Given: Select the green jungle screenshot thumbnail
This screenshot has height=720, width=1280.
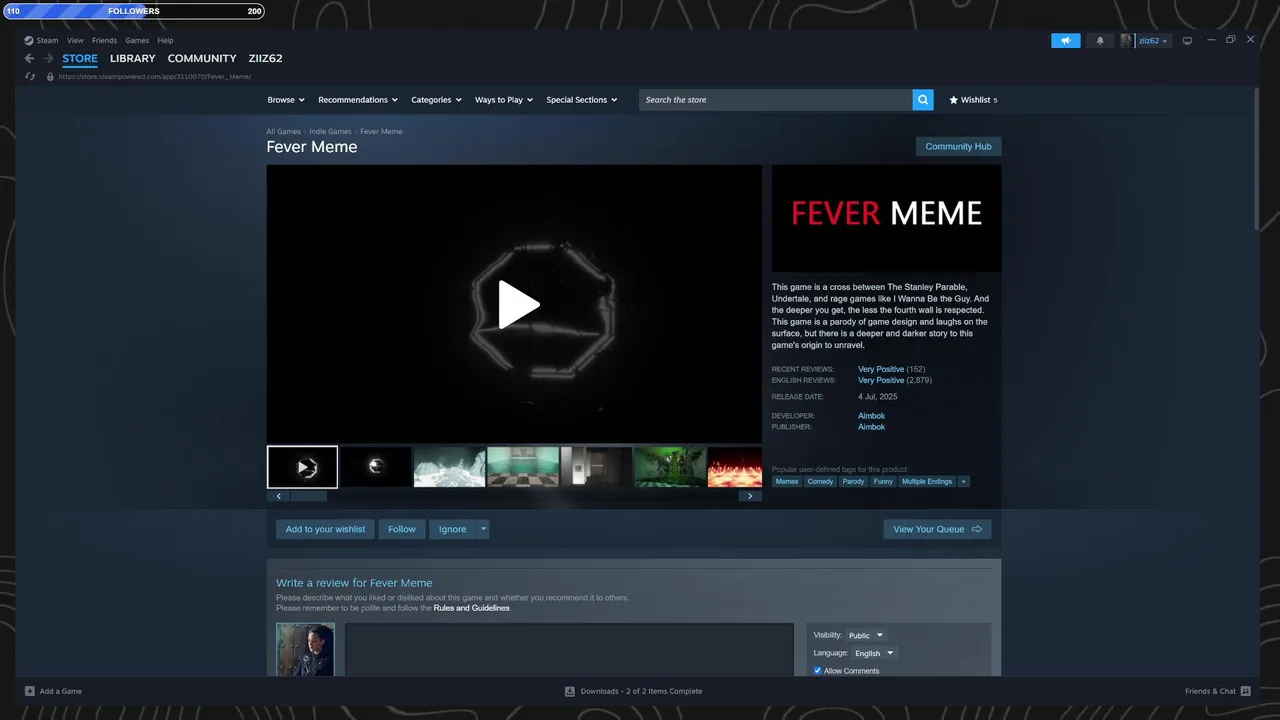Looking at the screenshot, I should click(x=670, y=467).
